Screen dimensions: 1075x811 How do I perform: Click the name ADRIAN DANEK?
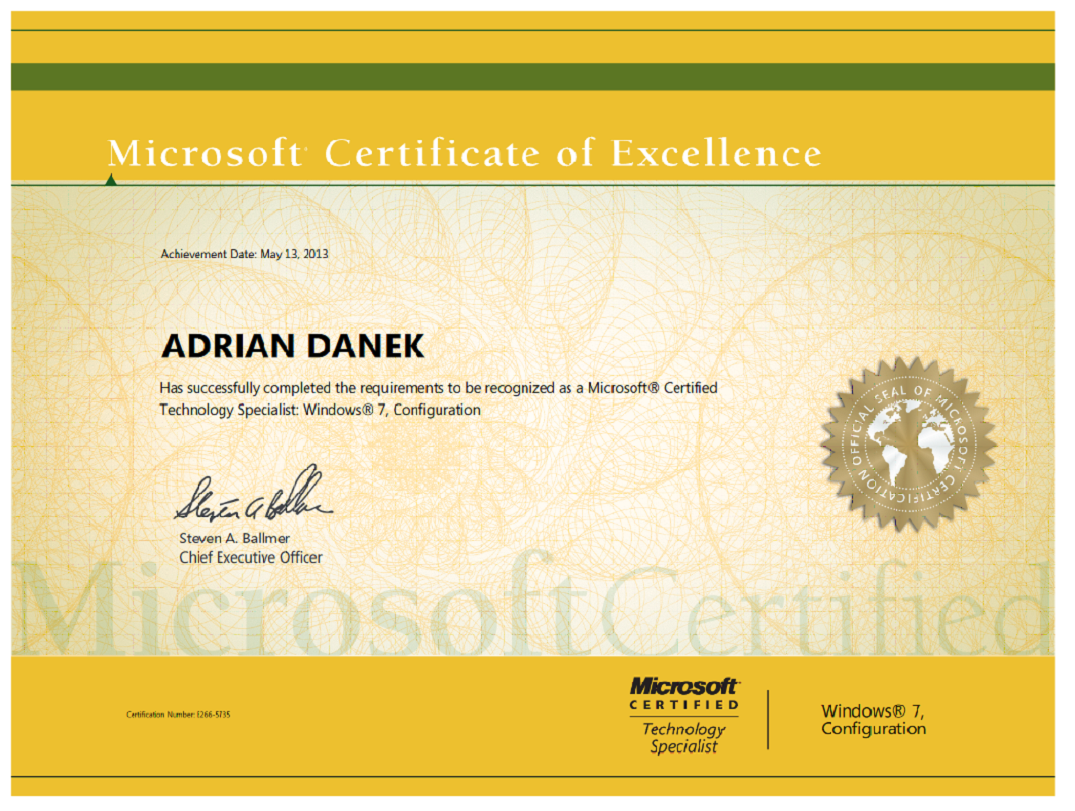click(x=292, y=346)
